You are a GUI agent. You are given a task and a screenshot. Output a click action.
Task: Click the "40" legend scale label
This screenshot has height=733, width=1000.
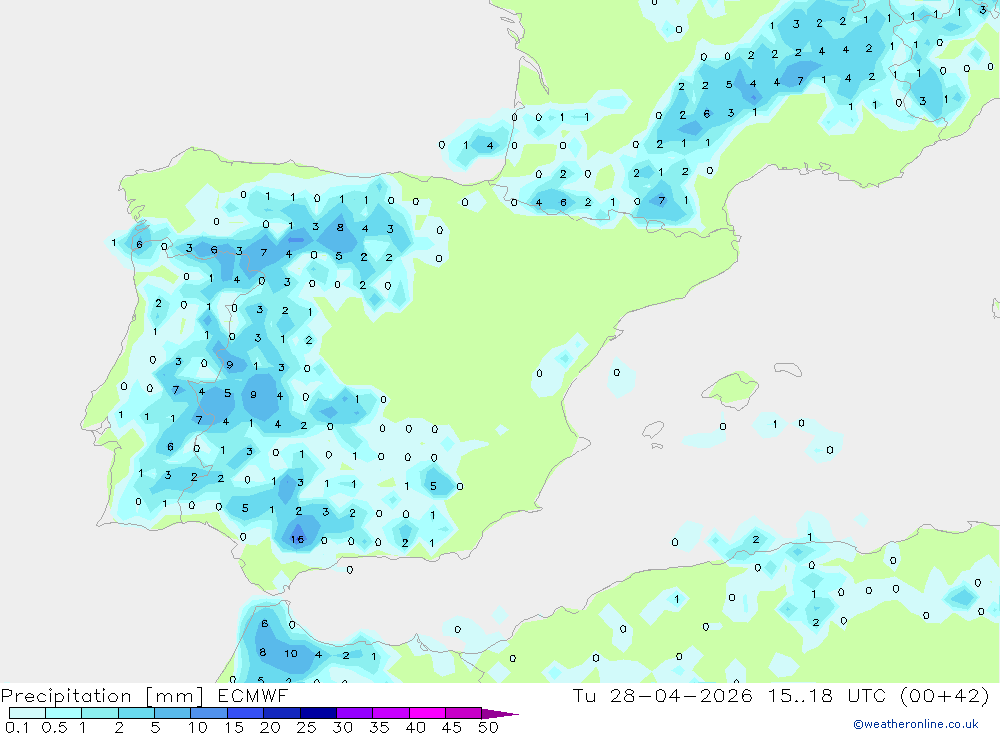[415, 727]
